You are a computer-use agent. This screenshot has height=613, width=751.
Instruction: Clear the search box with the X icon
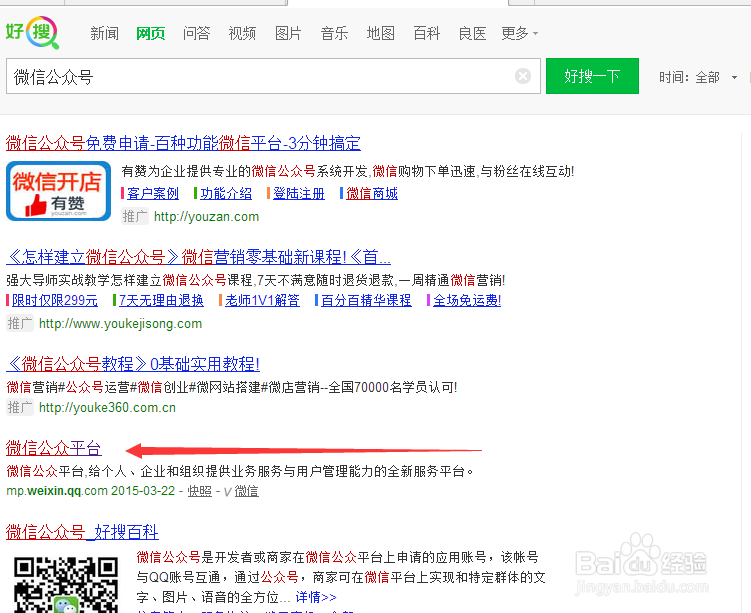click(x=523, y=76)
